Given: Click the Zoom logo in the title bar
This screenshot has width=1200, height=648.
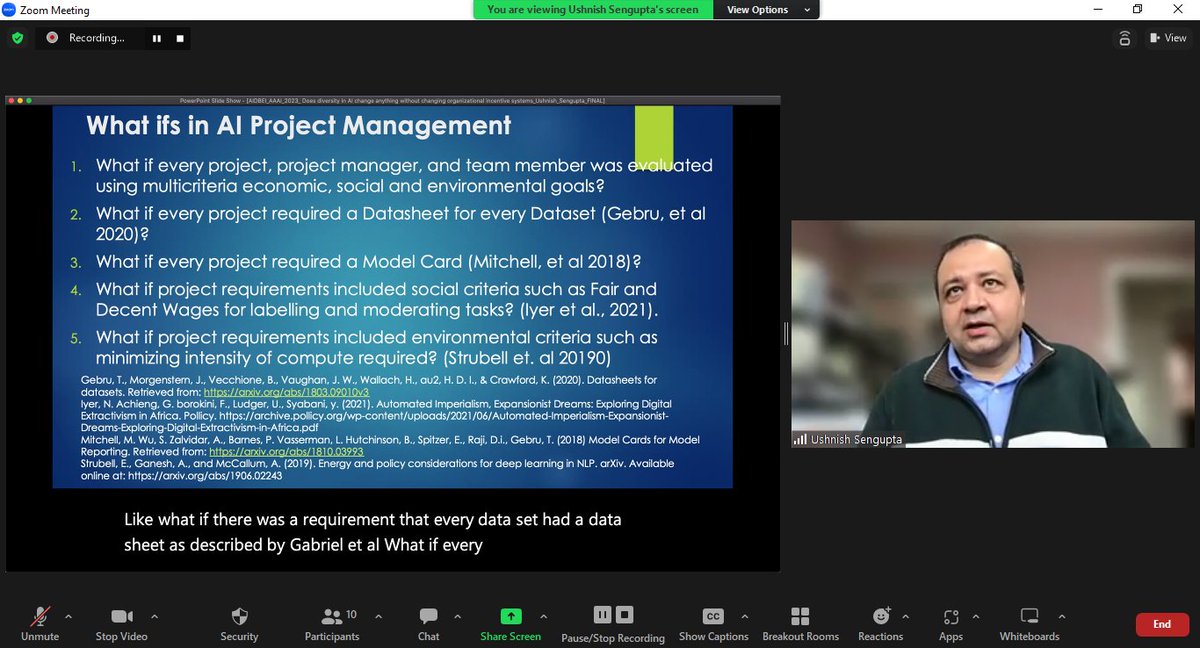Looking at the screenshot, I should (10, 10).
